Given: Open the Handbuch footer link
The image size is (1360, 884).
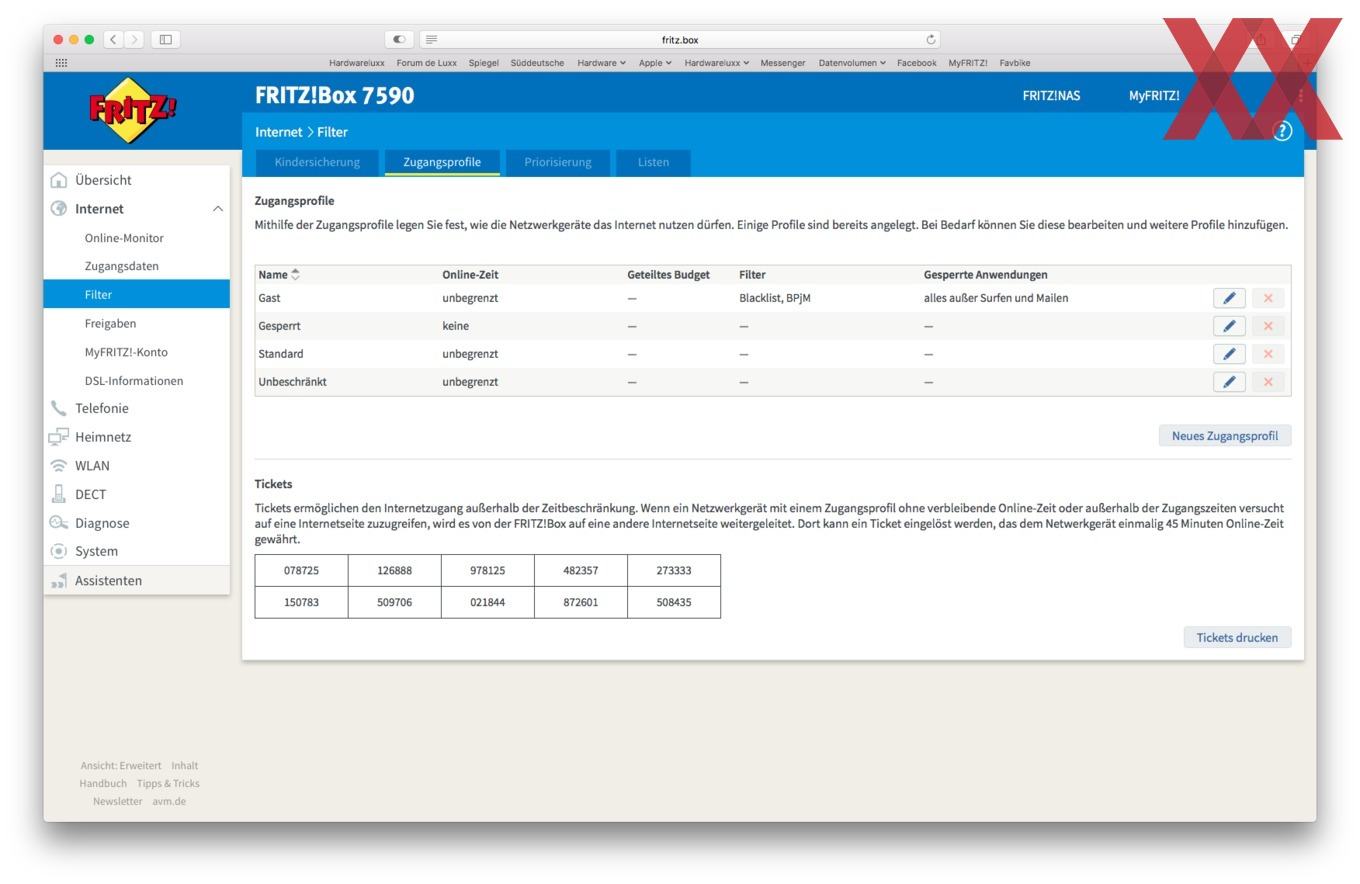Looking at the screenshot, I should pos(103,784).
